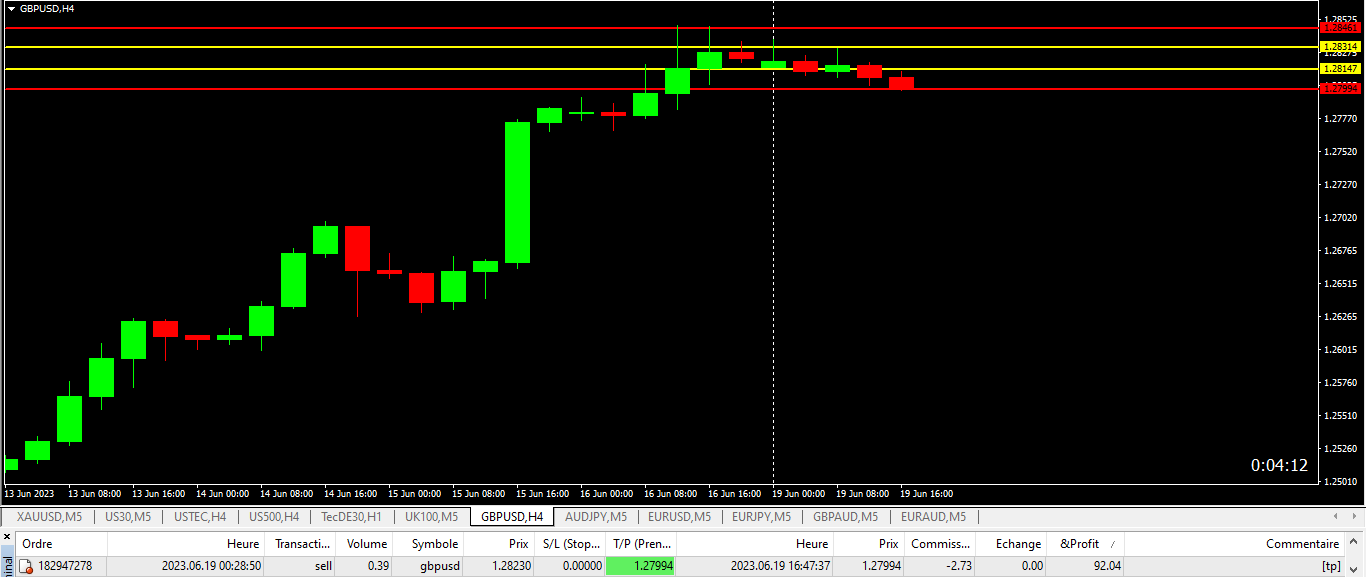Click the active GBPUSD,H4 tab

(512, 517)
